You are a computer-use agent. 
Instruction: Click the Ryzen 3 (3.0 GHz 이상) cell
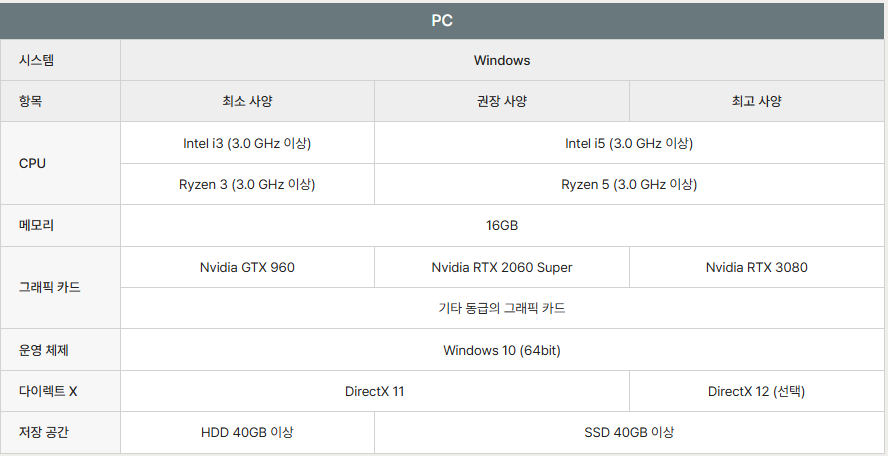point(247,184)
